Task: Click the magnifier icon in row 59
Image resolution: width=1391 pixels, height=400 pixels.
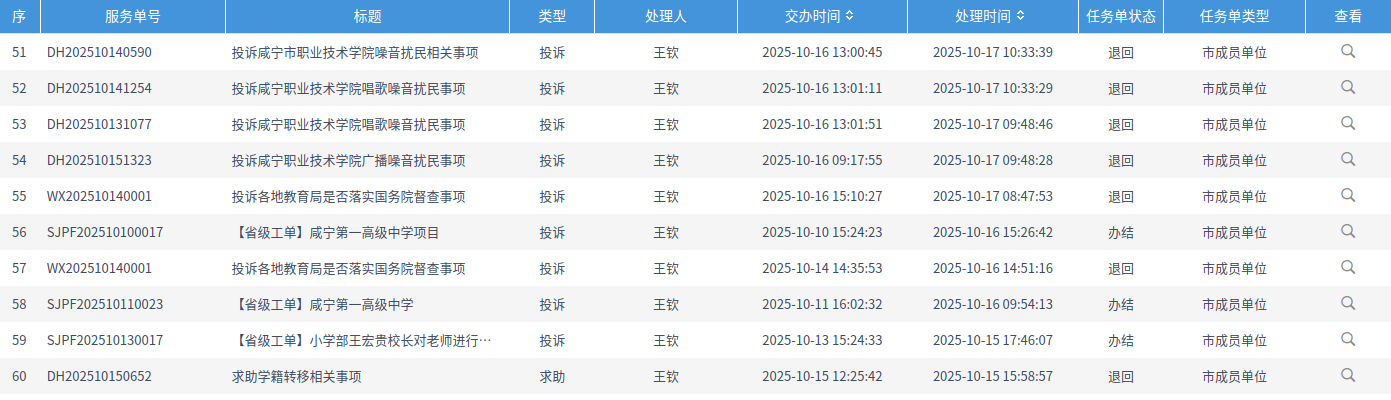Action: 1348,340
